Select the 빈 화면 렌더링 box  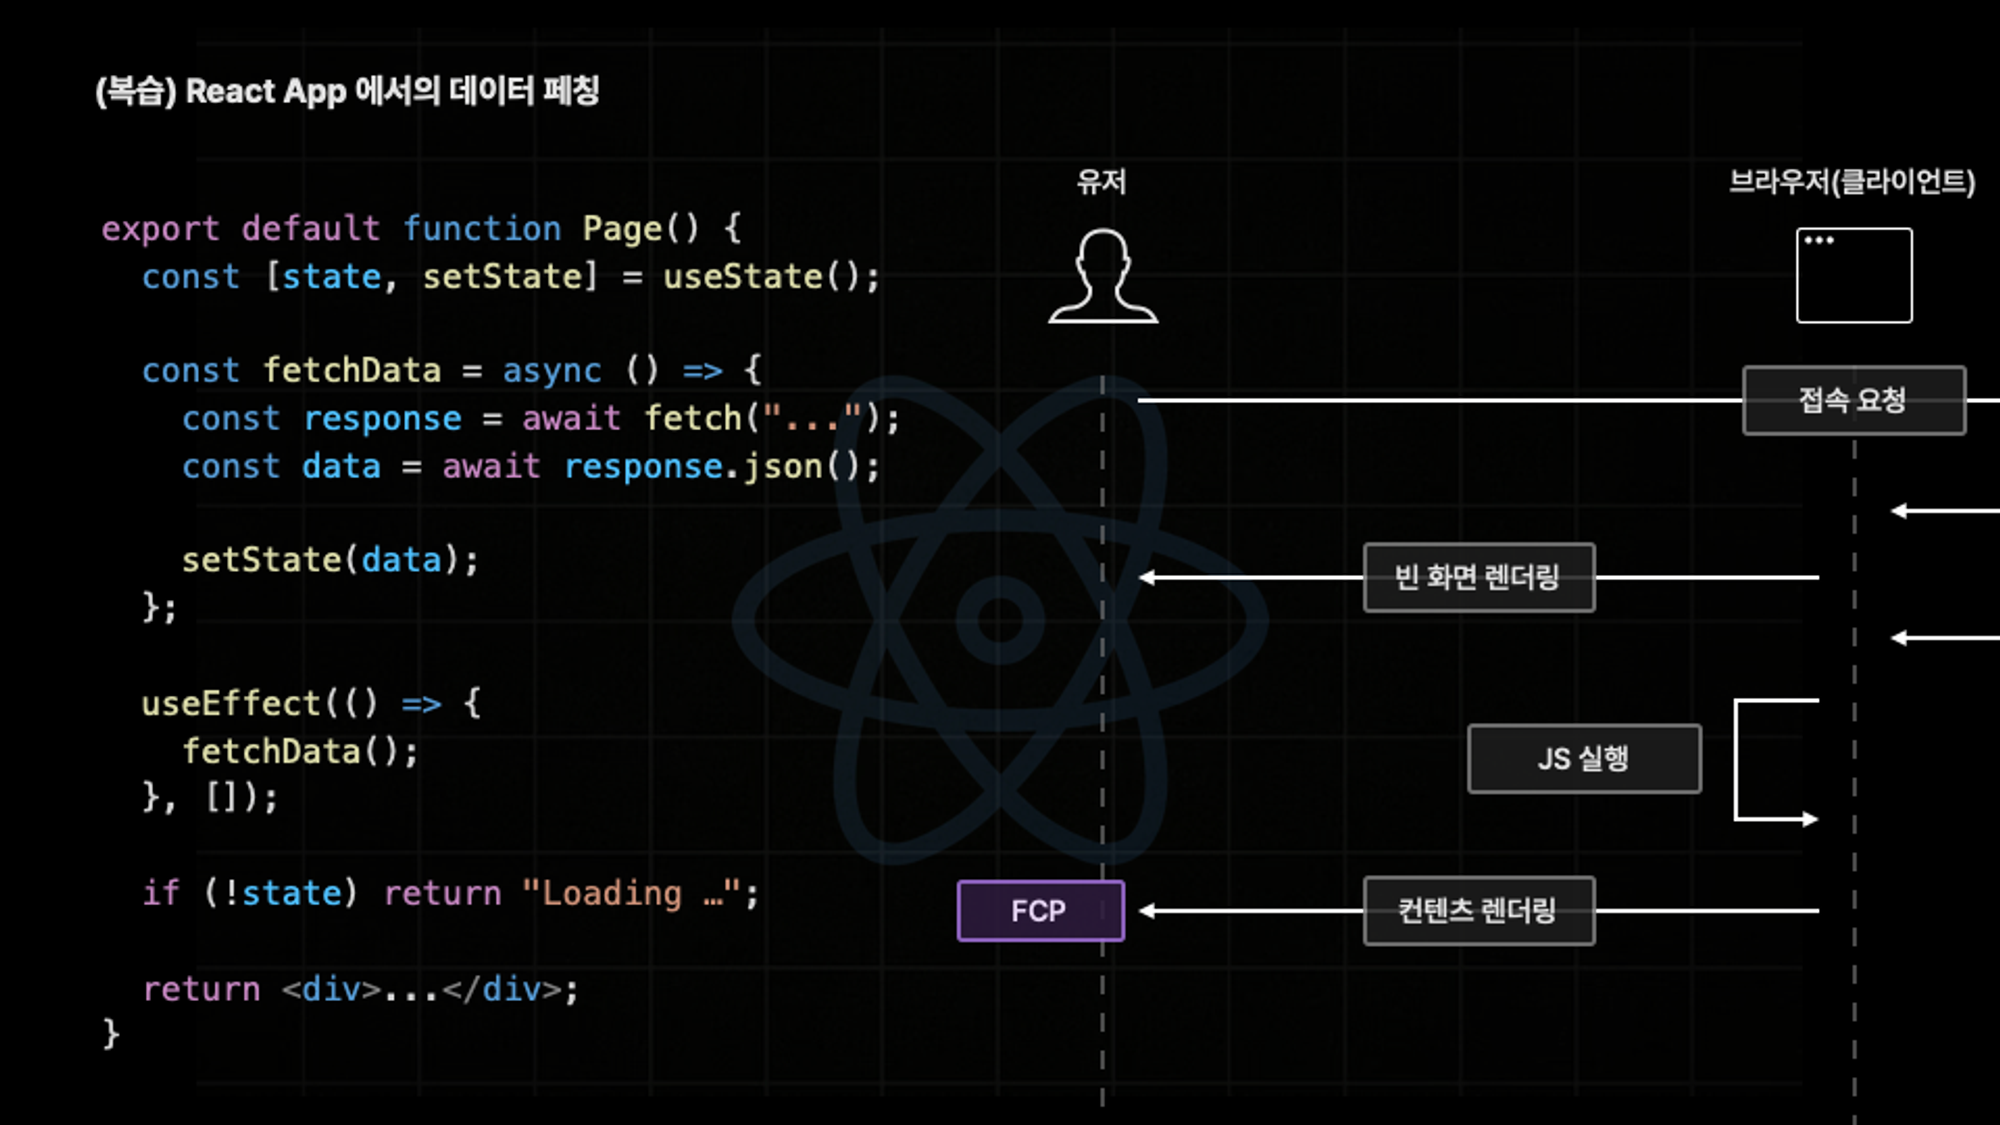pyautogui.click(x=1478, y=577)
